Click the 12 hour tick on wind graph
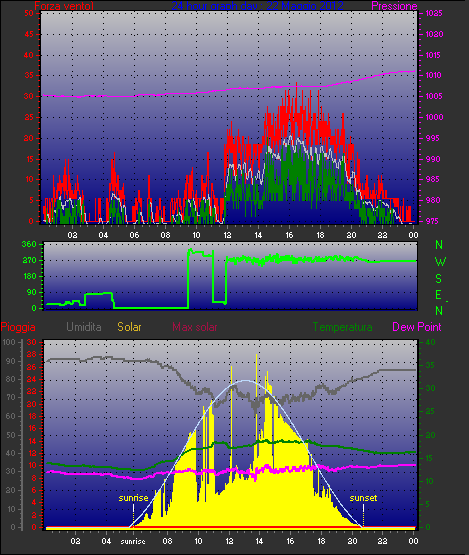 pyautogui.click(x=227, y=235)
